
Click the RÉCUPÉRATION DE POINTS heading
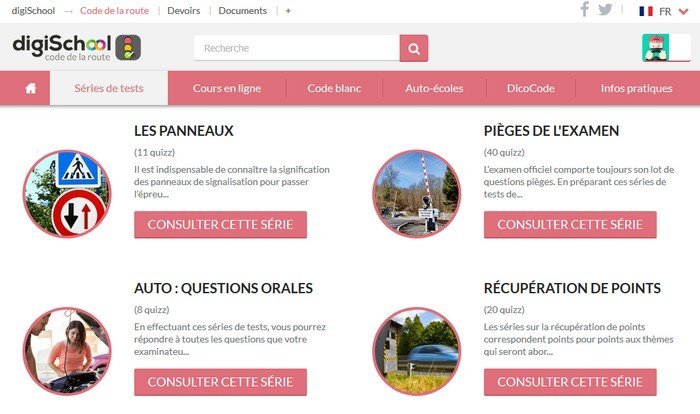(x=572, y=289)
